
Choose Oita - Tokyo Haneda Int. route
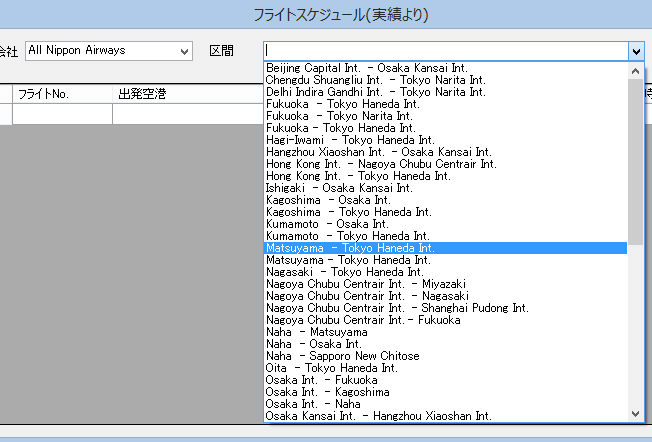click(x=334, y=368)
